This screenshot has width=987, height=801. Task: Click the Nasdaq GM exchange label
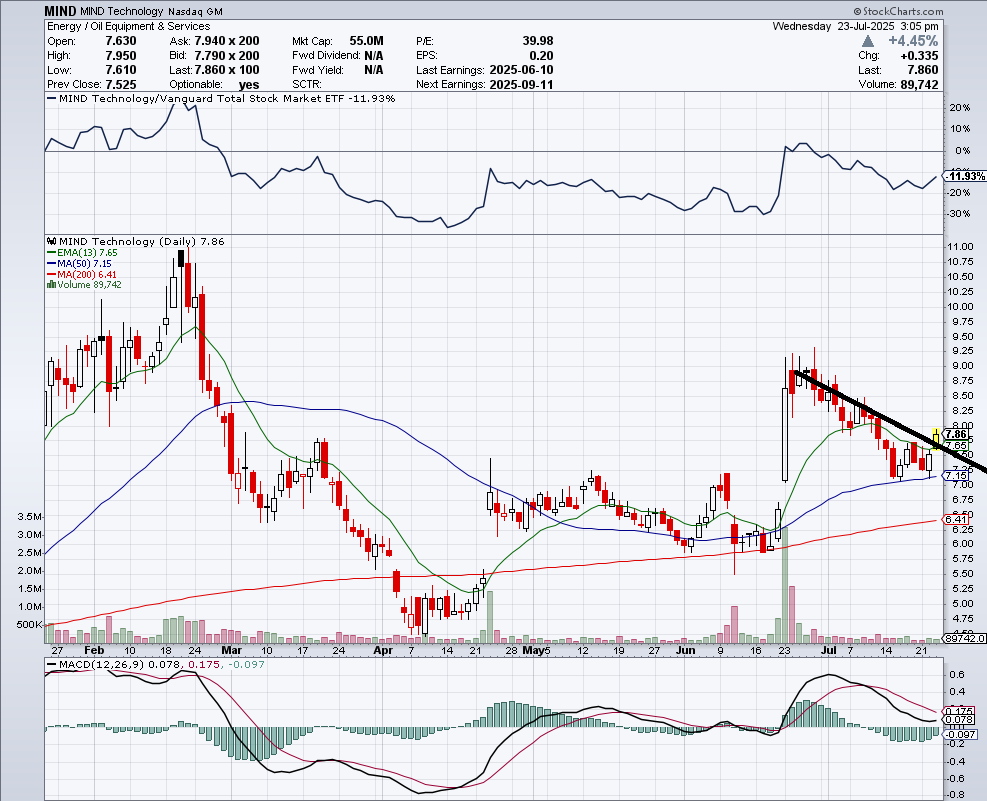(195, 11)
